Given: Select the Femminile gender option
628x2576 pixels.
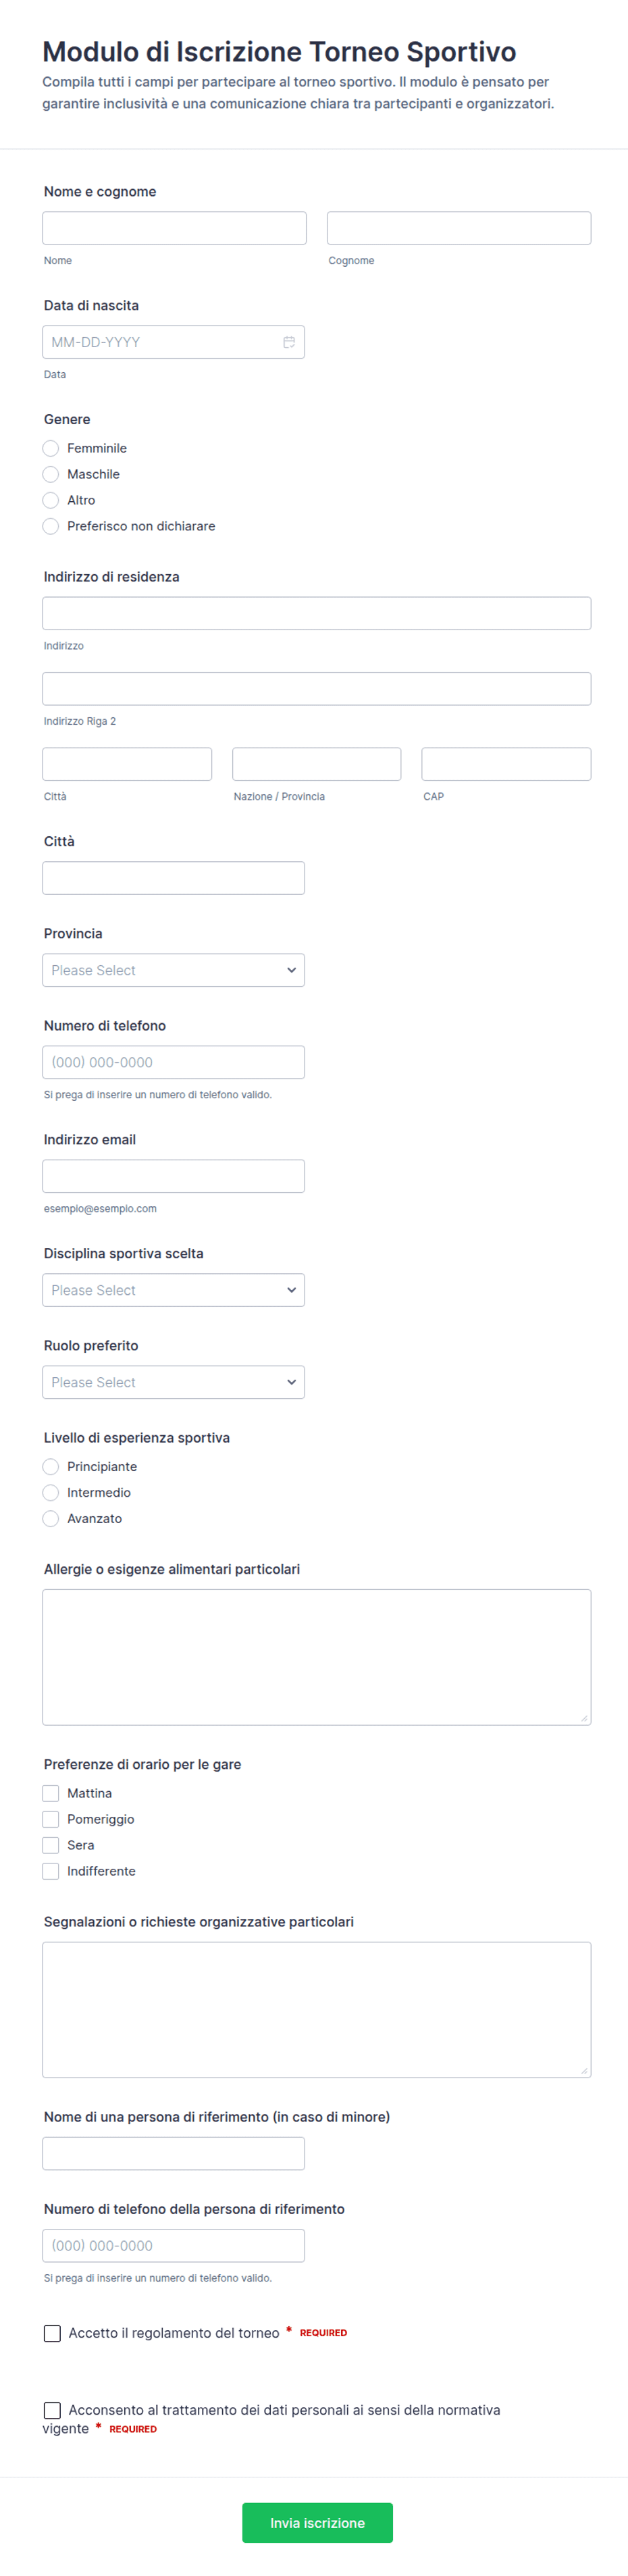Looking at the screenshot, I should (51, 448).
